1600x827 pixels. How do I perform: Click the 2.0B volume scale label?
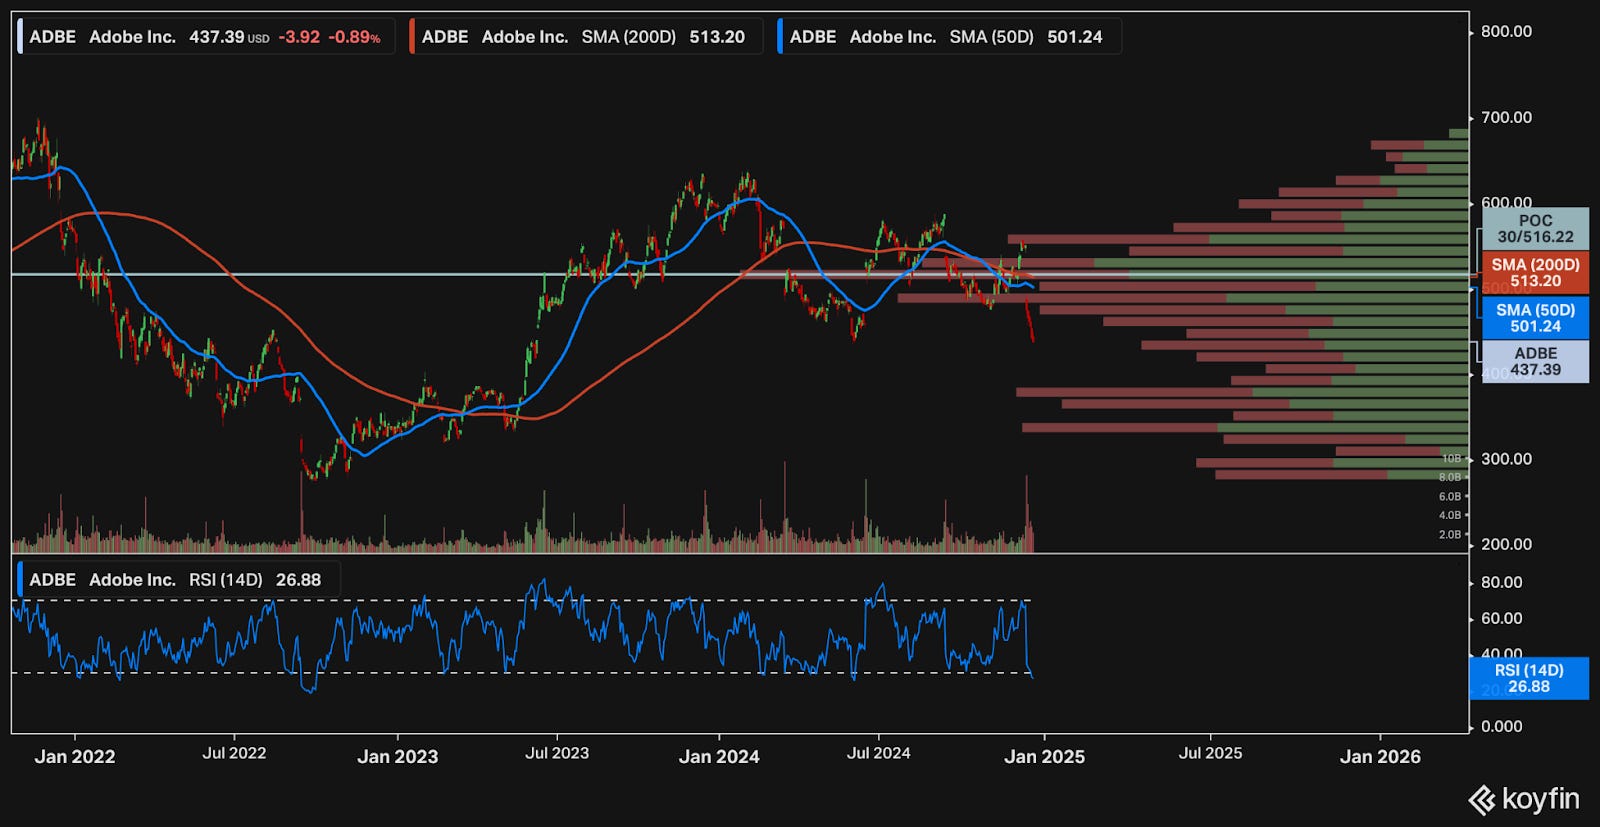pos(1450,535)
